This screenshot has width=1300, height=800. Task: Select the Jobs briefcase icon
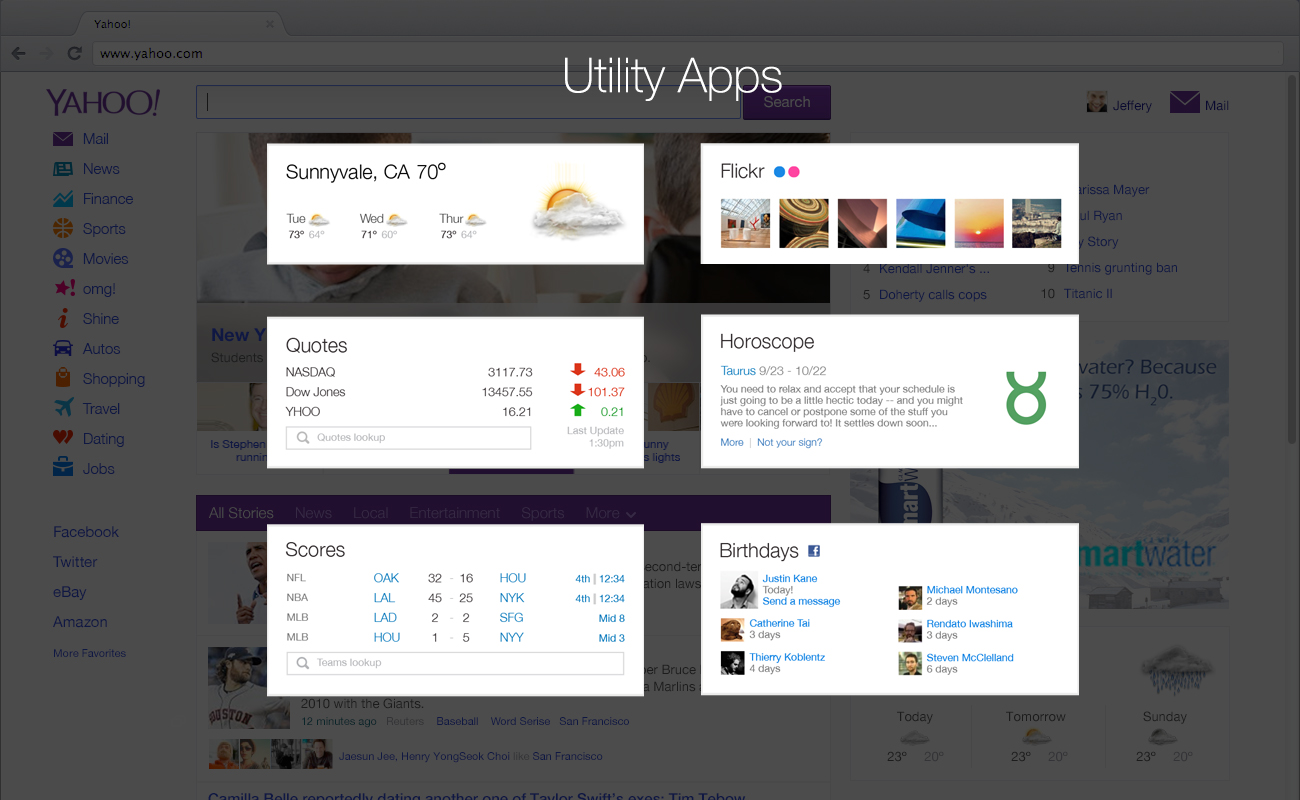[x=63, y=468]
